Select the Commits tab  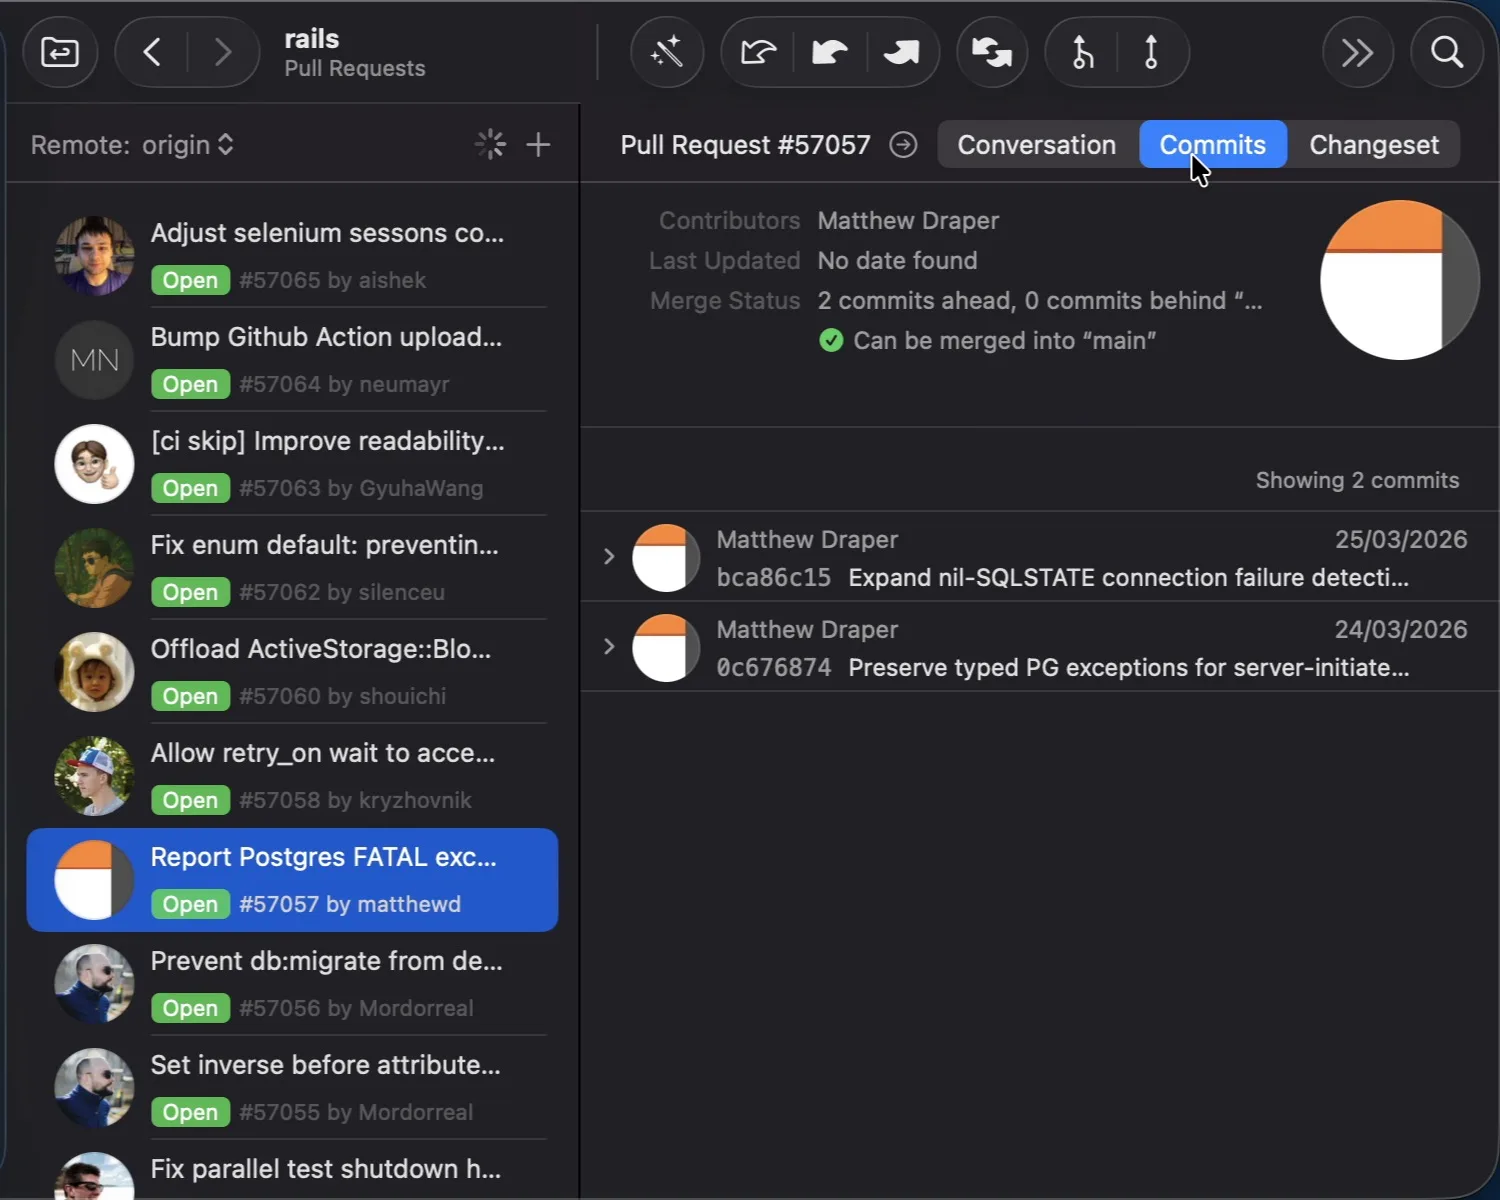coord(1213,145)
